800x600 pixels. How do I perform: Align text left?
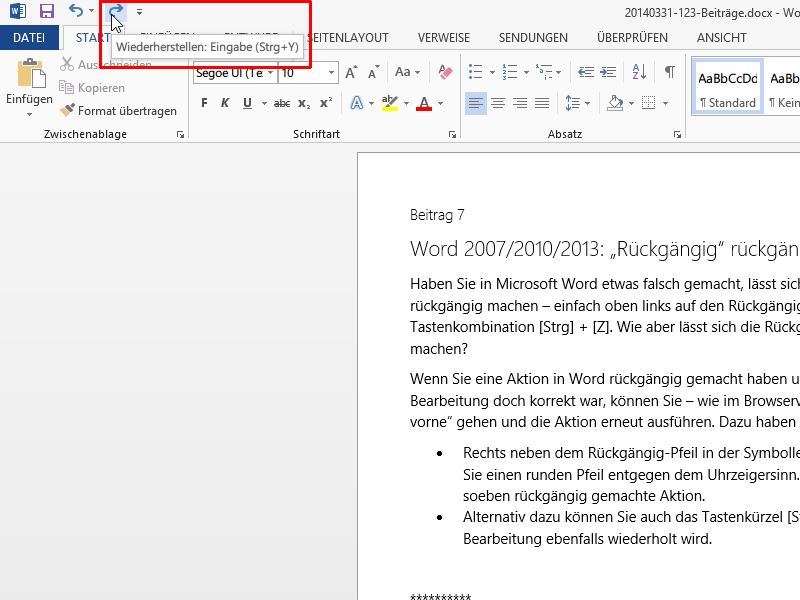click(x=476, y=104)
